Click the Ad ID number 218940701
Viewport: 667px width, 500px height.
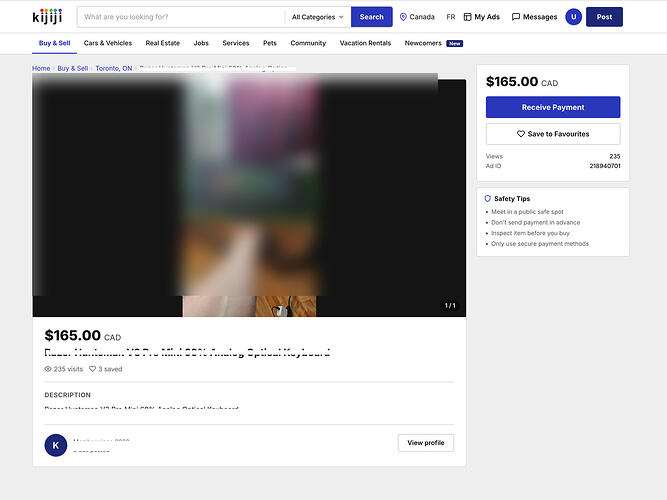click(x=604, y=166)
